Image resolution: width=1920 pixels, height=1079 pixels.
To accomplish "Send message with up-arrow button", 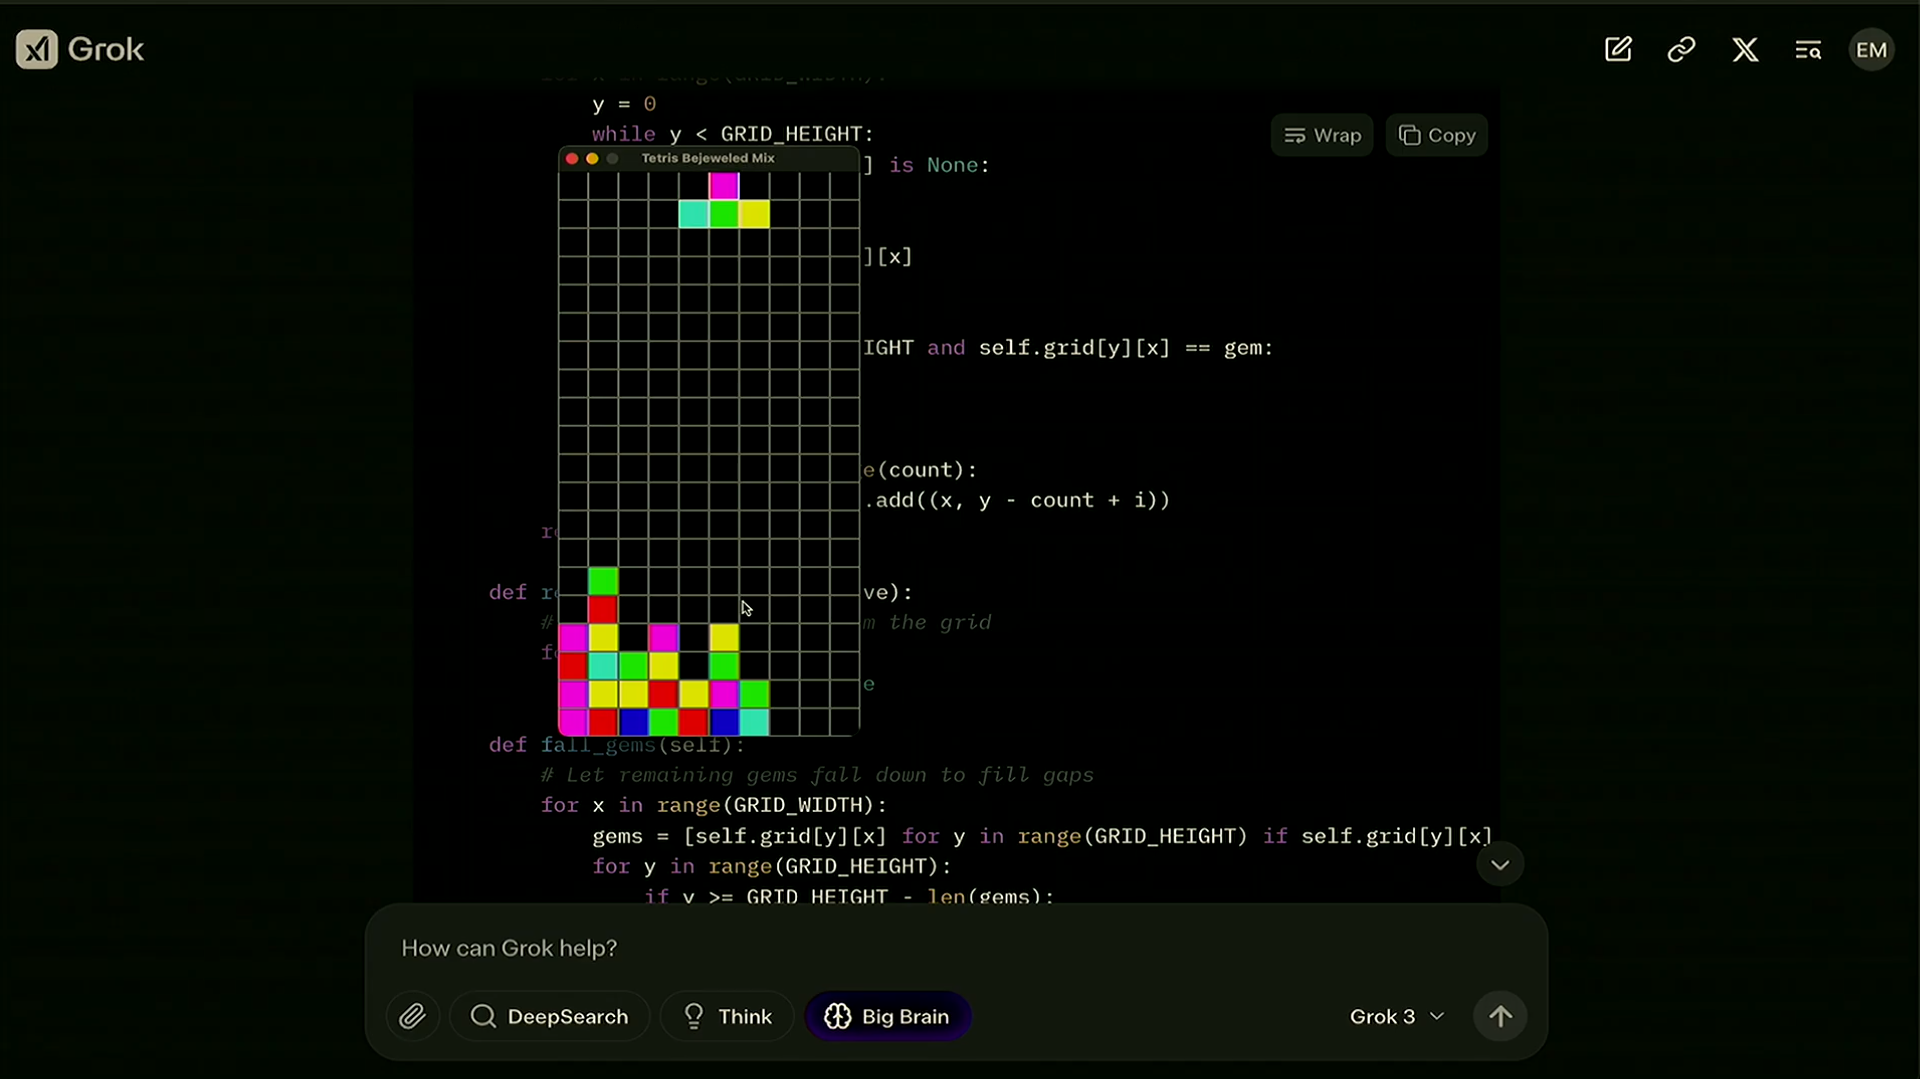I will [x=1500, y=1017].
